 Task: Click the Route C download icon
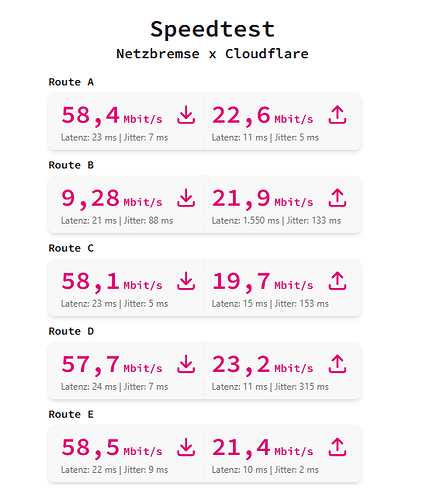pyautogui.click(x=186, y=281)
